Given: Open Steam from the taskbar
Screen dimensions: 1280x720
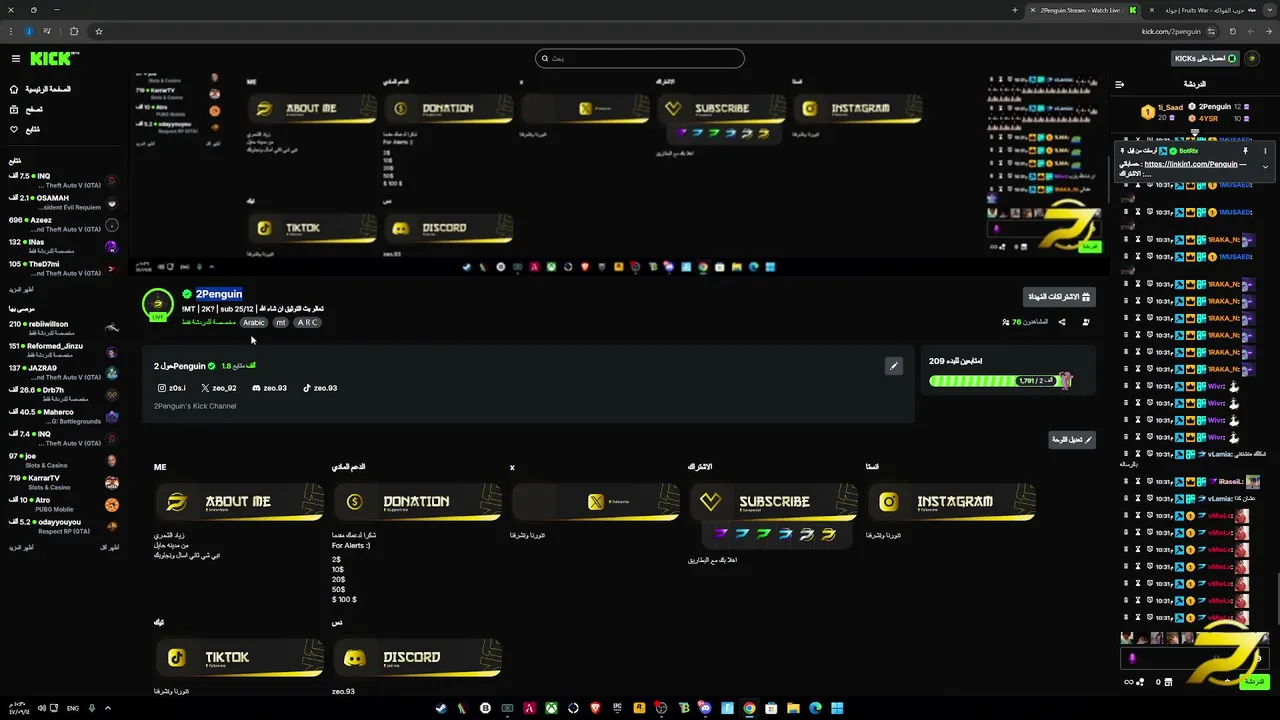Looking at the screenshot, I should [x=441, y=708].
